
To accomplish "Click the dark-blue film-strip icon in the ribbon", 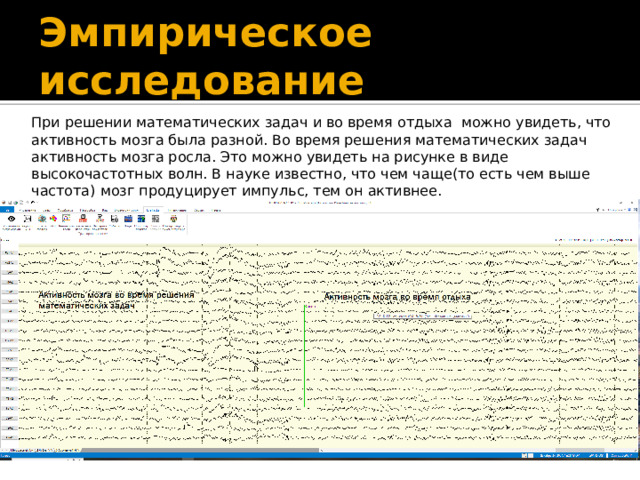I will (x=128, y=219).
